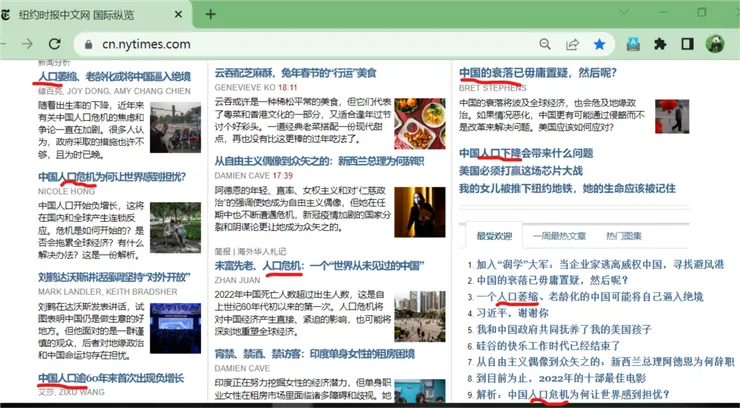Viewport: 740px width, 408px height.
Task: Open ranked item 5 我和中国政府共同抚养
Action: click(564, 329)
